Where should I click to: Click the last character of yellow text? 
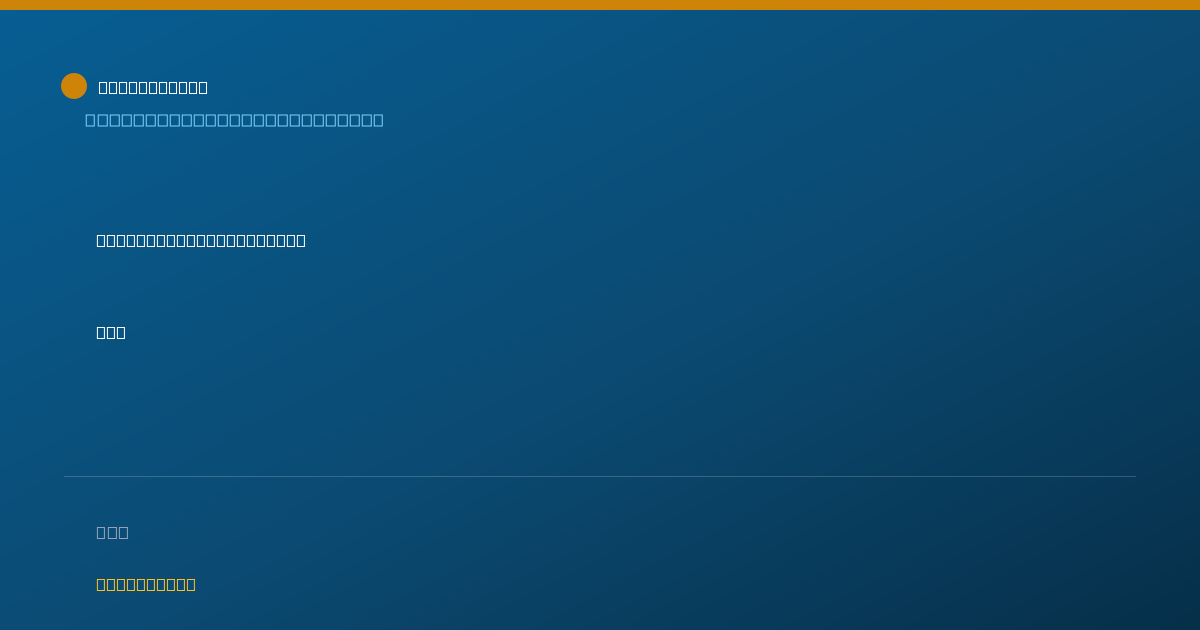[191, 584]
